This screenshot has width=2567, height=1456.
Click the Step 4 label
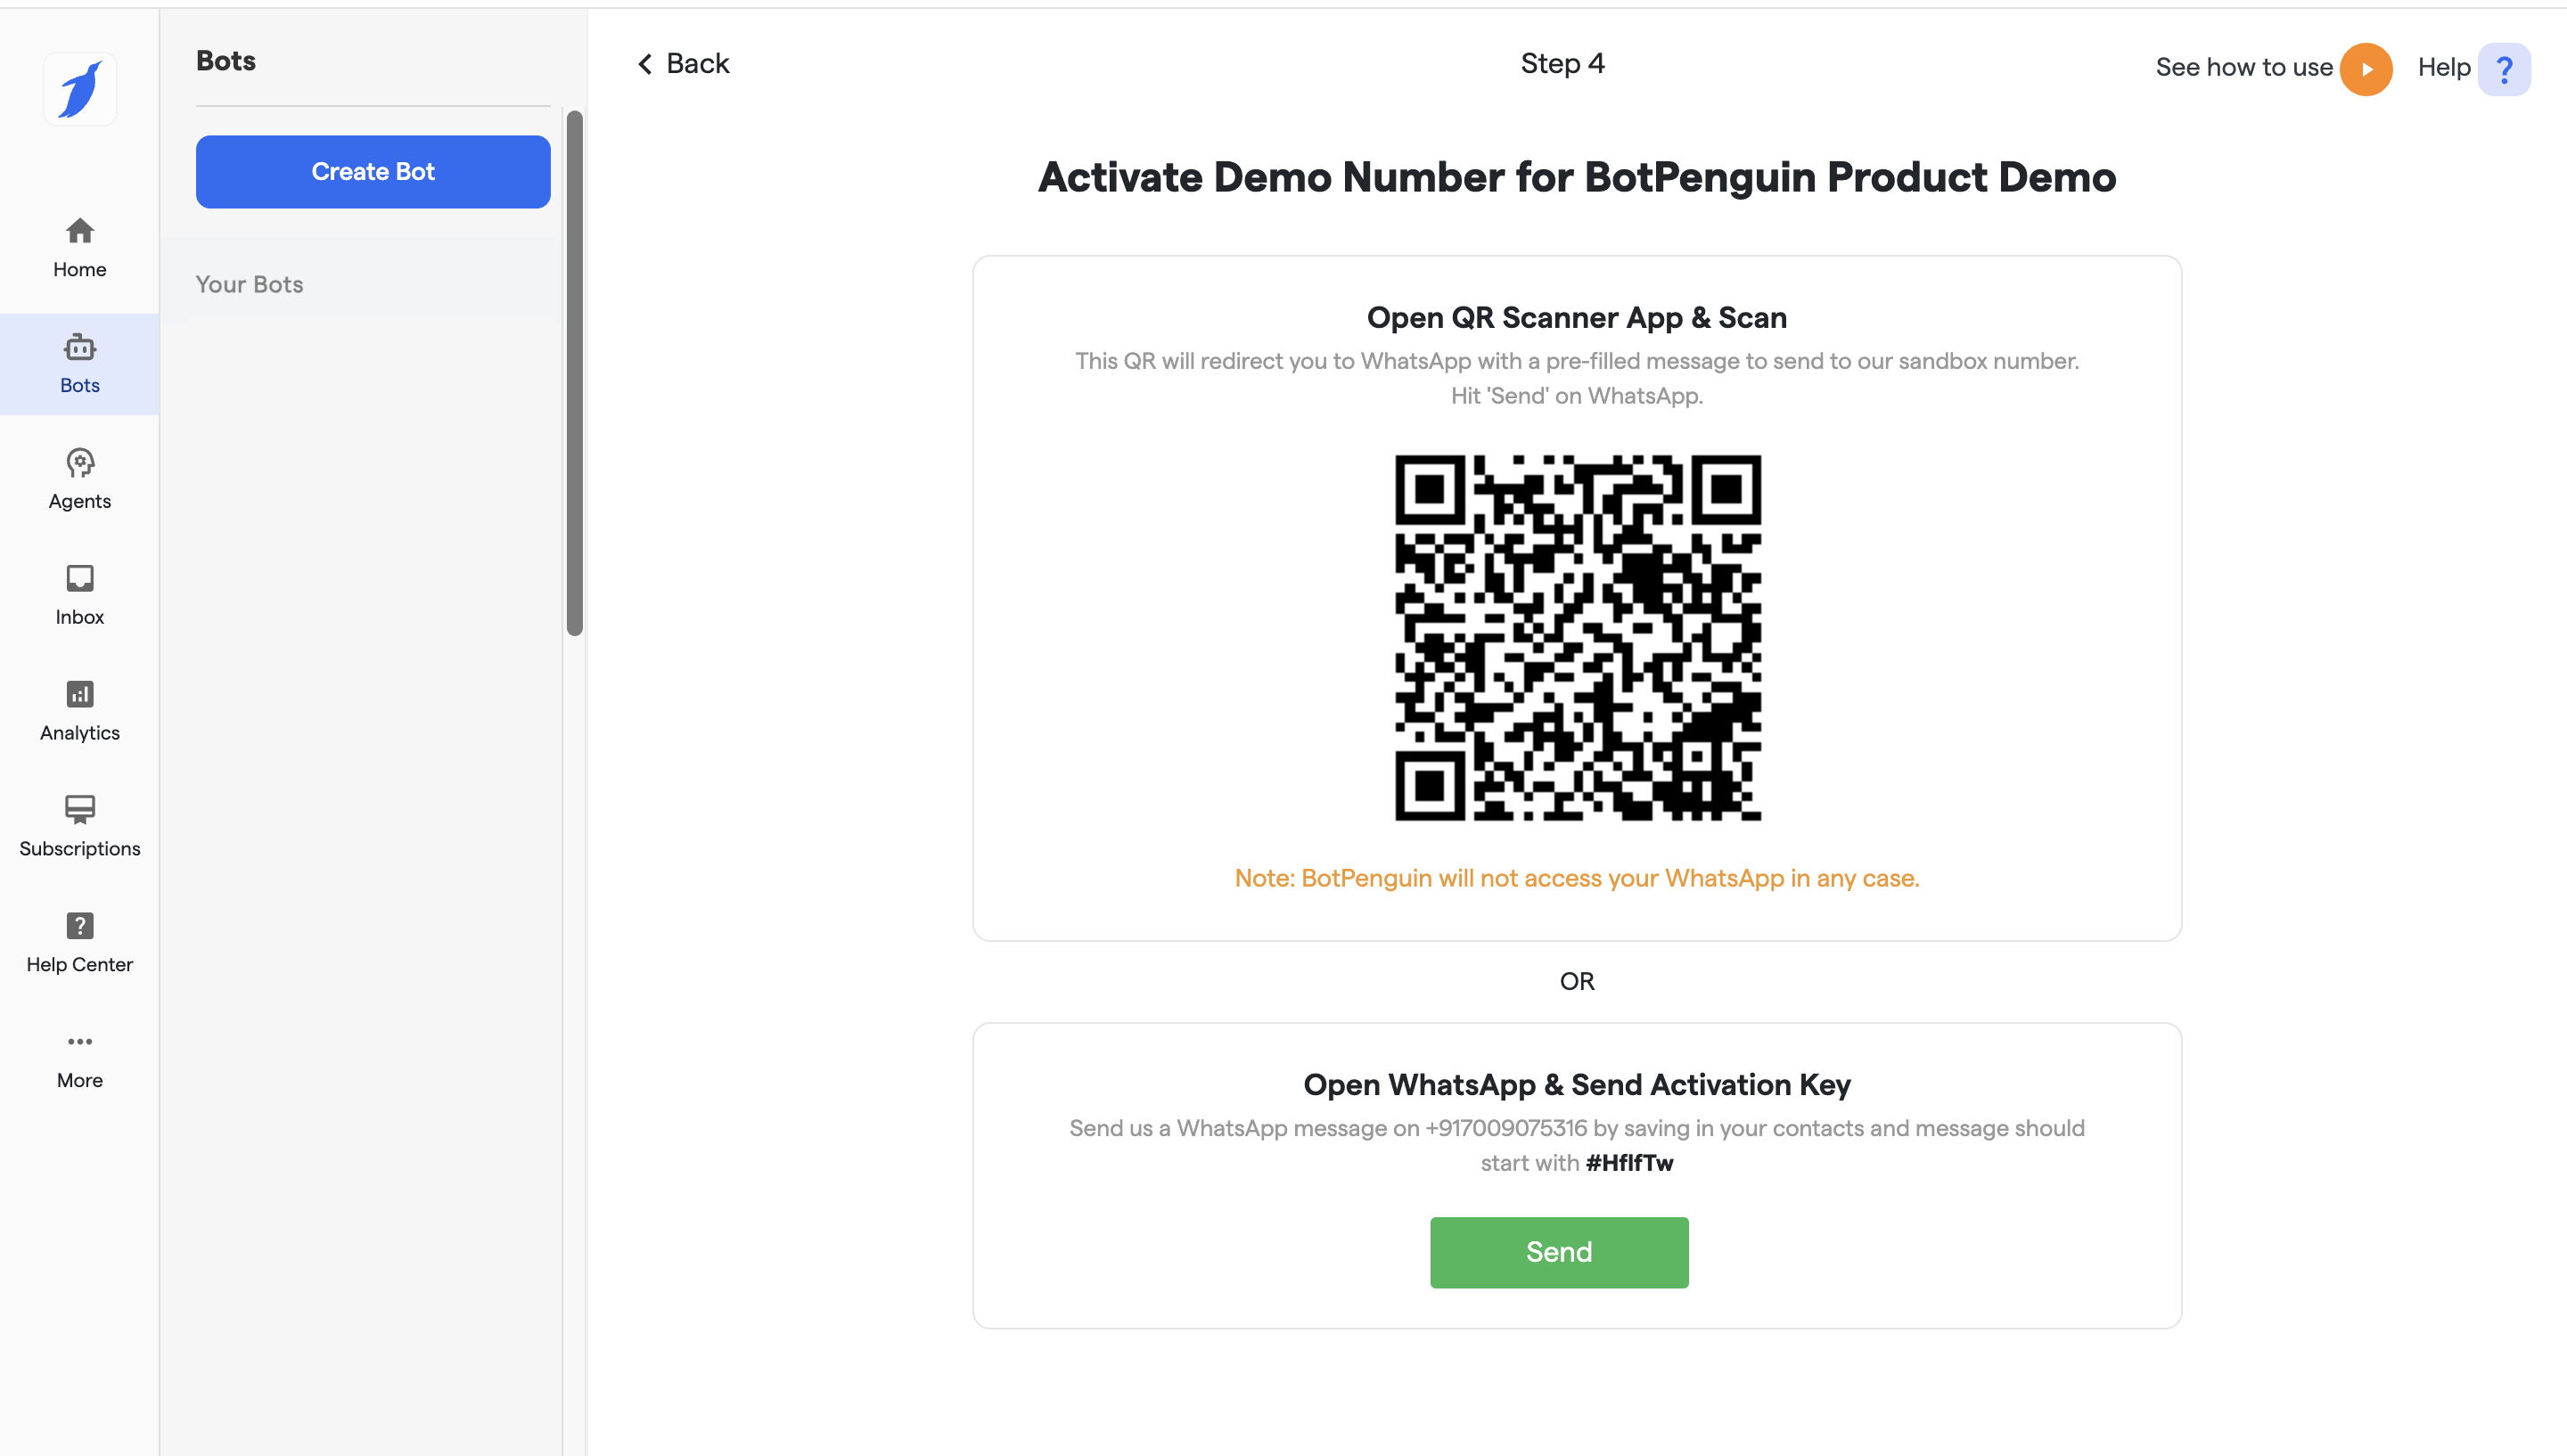pyautogui.click(x=1562, y=63)
